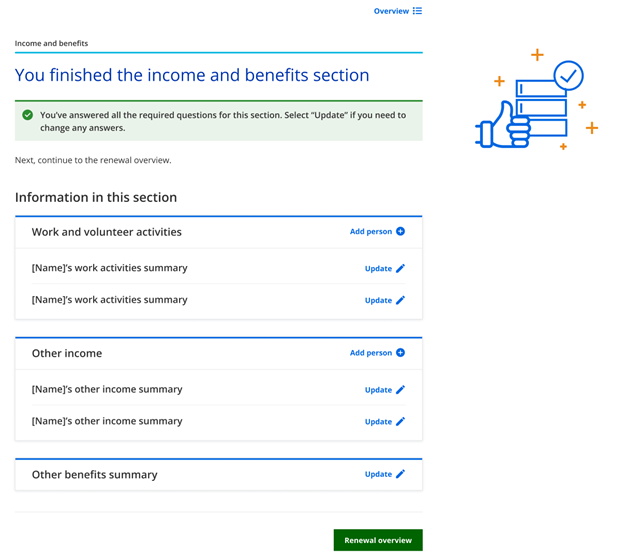Click pencil icon for first work activities summary
The width and height of the screenshot is (624, 558).
pos(401,269)
